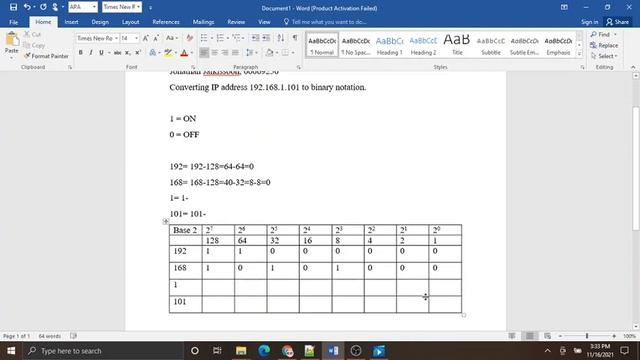Switch to the Layout tab
Viewport: 640px width, 360px height.
[131, 22]
